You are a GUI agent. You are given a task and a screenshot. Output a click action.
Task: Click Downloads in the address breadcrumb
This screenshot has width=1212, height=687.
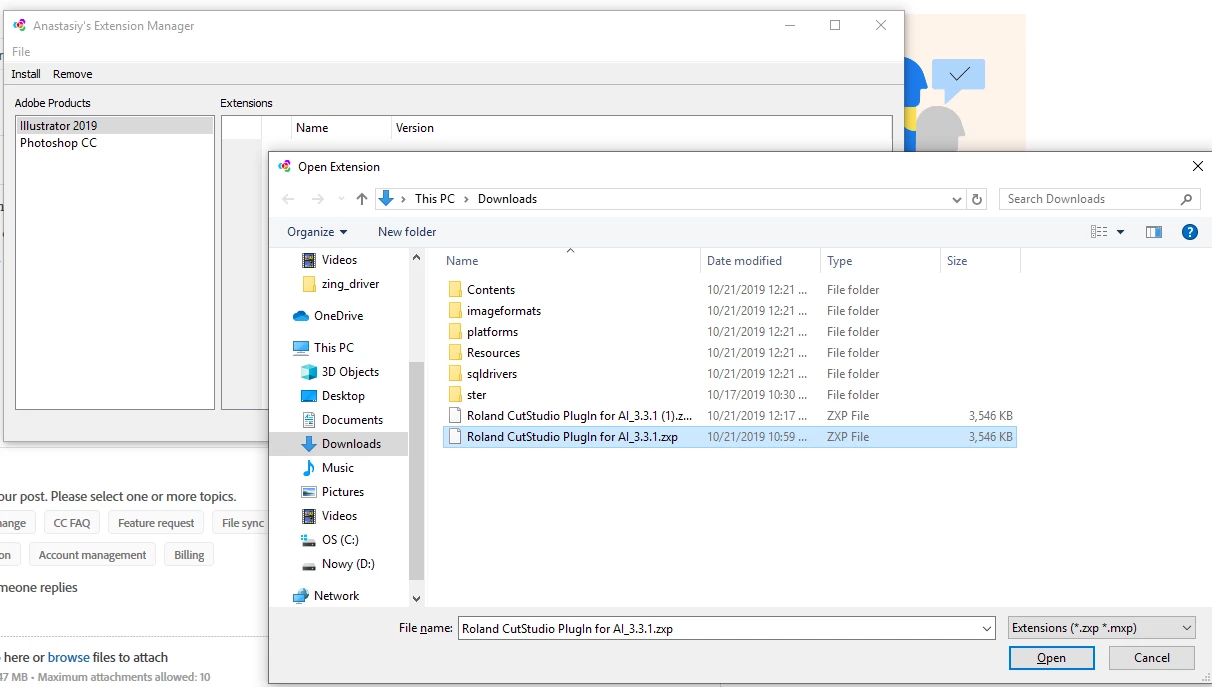(507, 199)
